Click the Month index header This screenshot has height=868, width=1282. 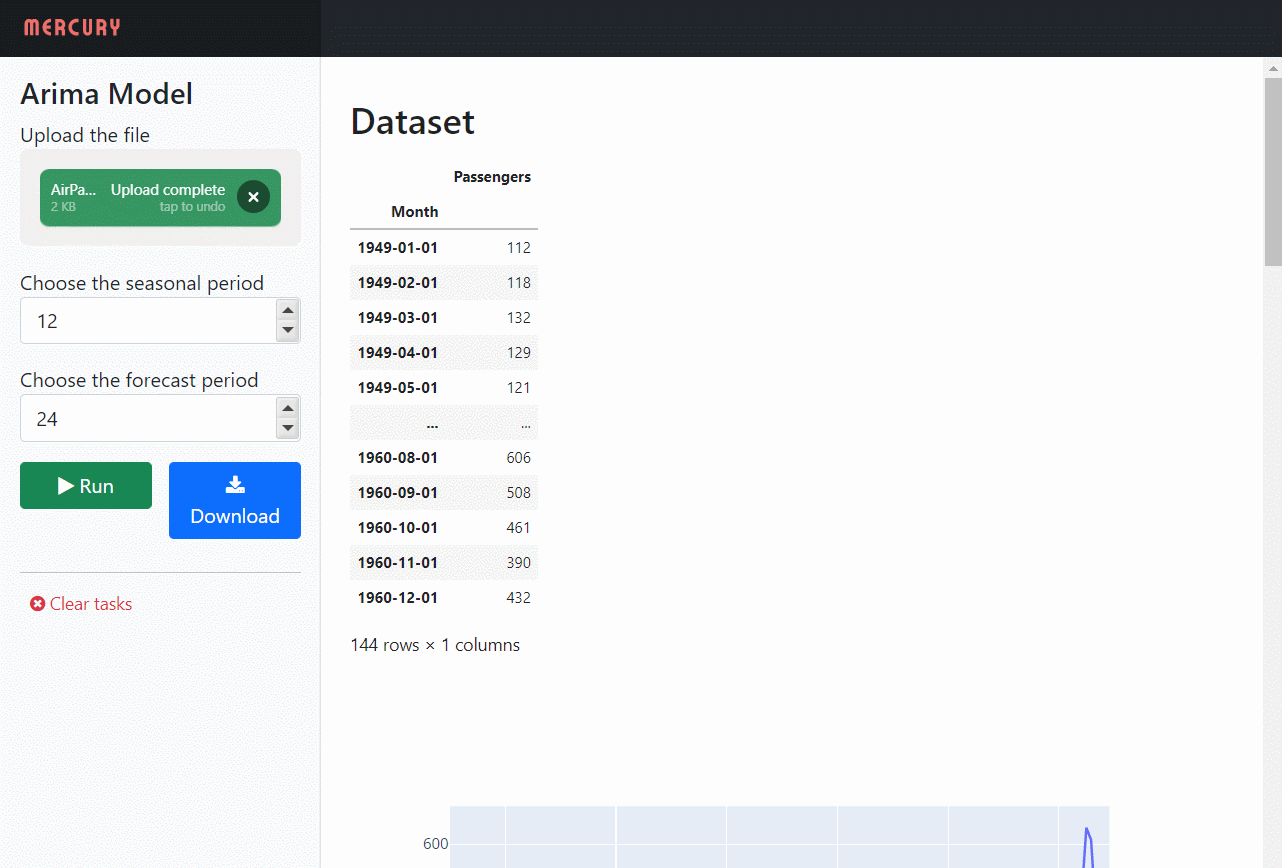click(414, 212)
